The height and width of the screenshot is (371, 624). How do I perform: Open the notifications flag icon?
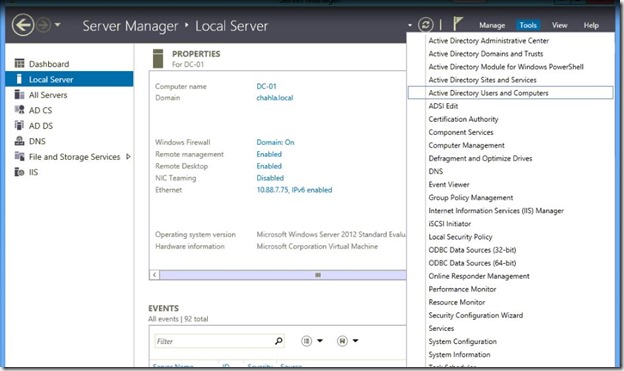[x=458, y=24]
